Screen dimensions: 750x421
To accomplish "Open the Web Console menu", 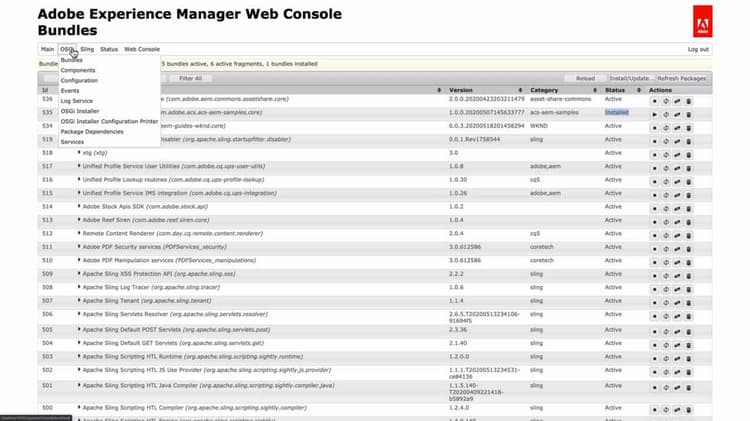I will (x=142, y=49).
